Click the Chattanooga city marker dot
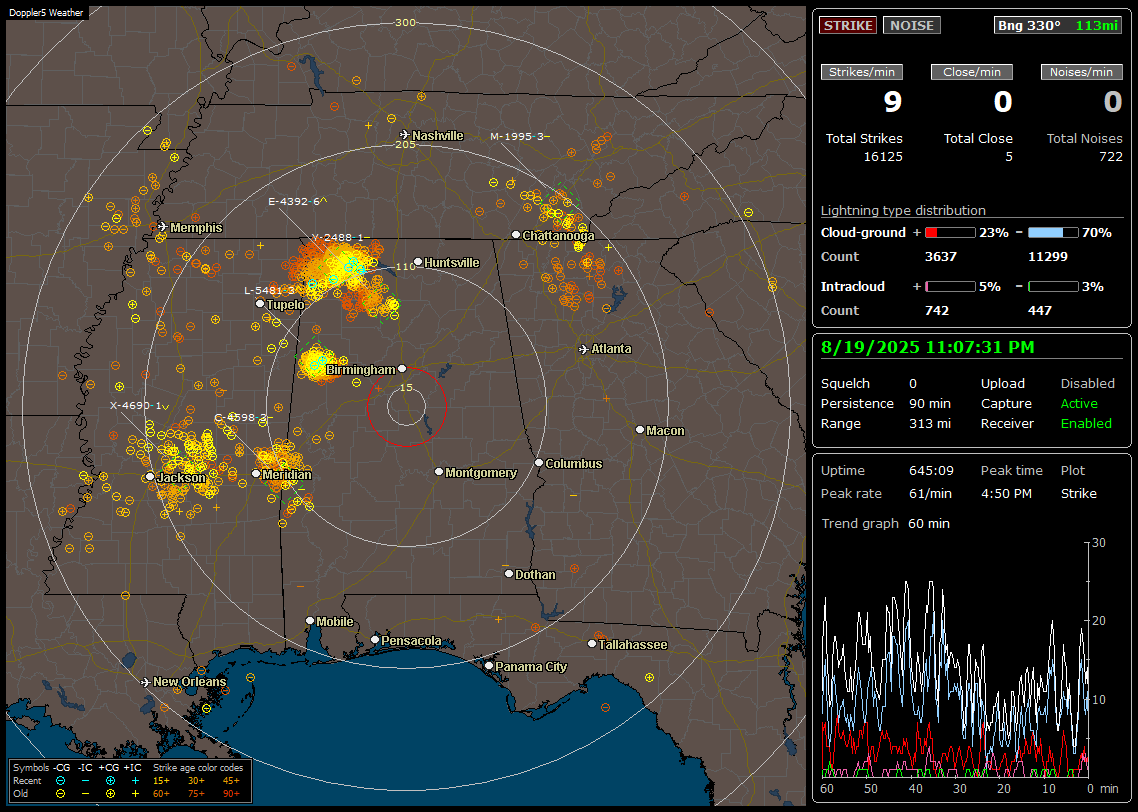The height and width of the screenshot is (812, 1138). point(515,235)
